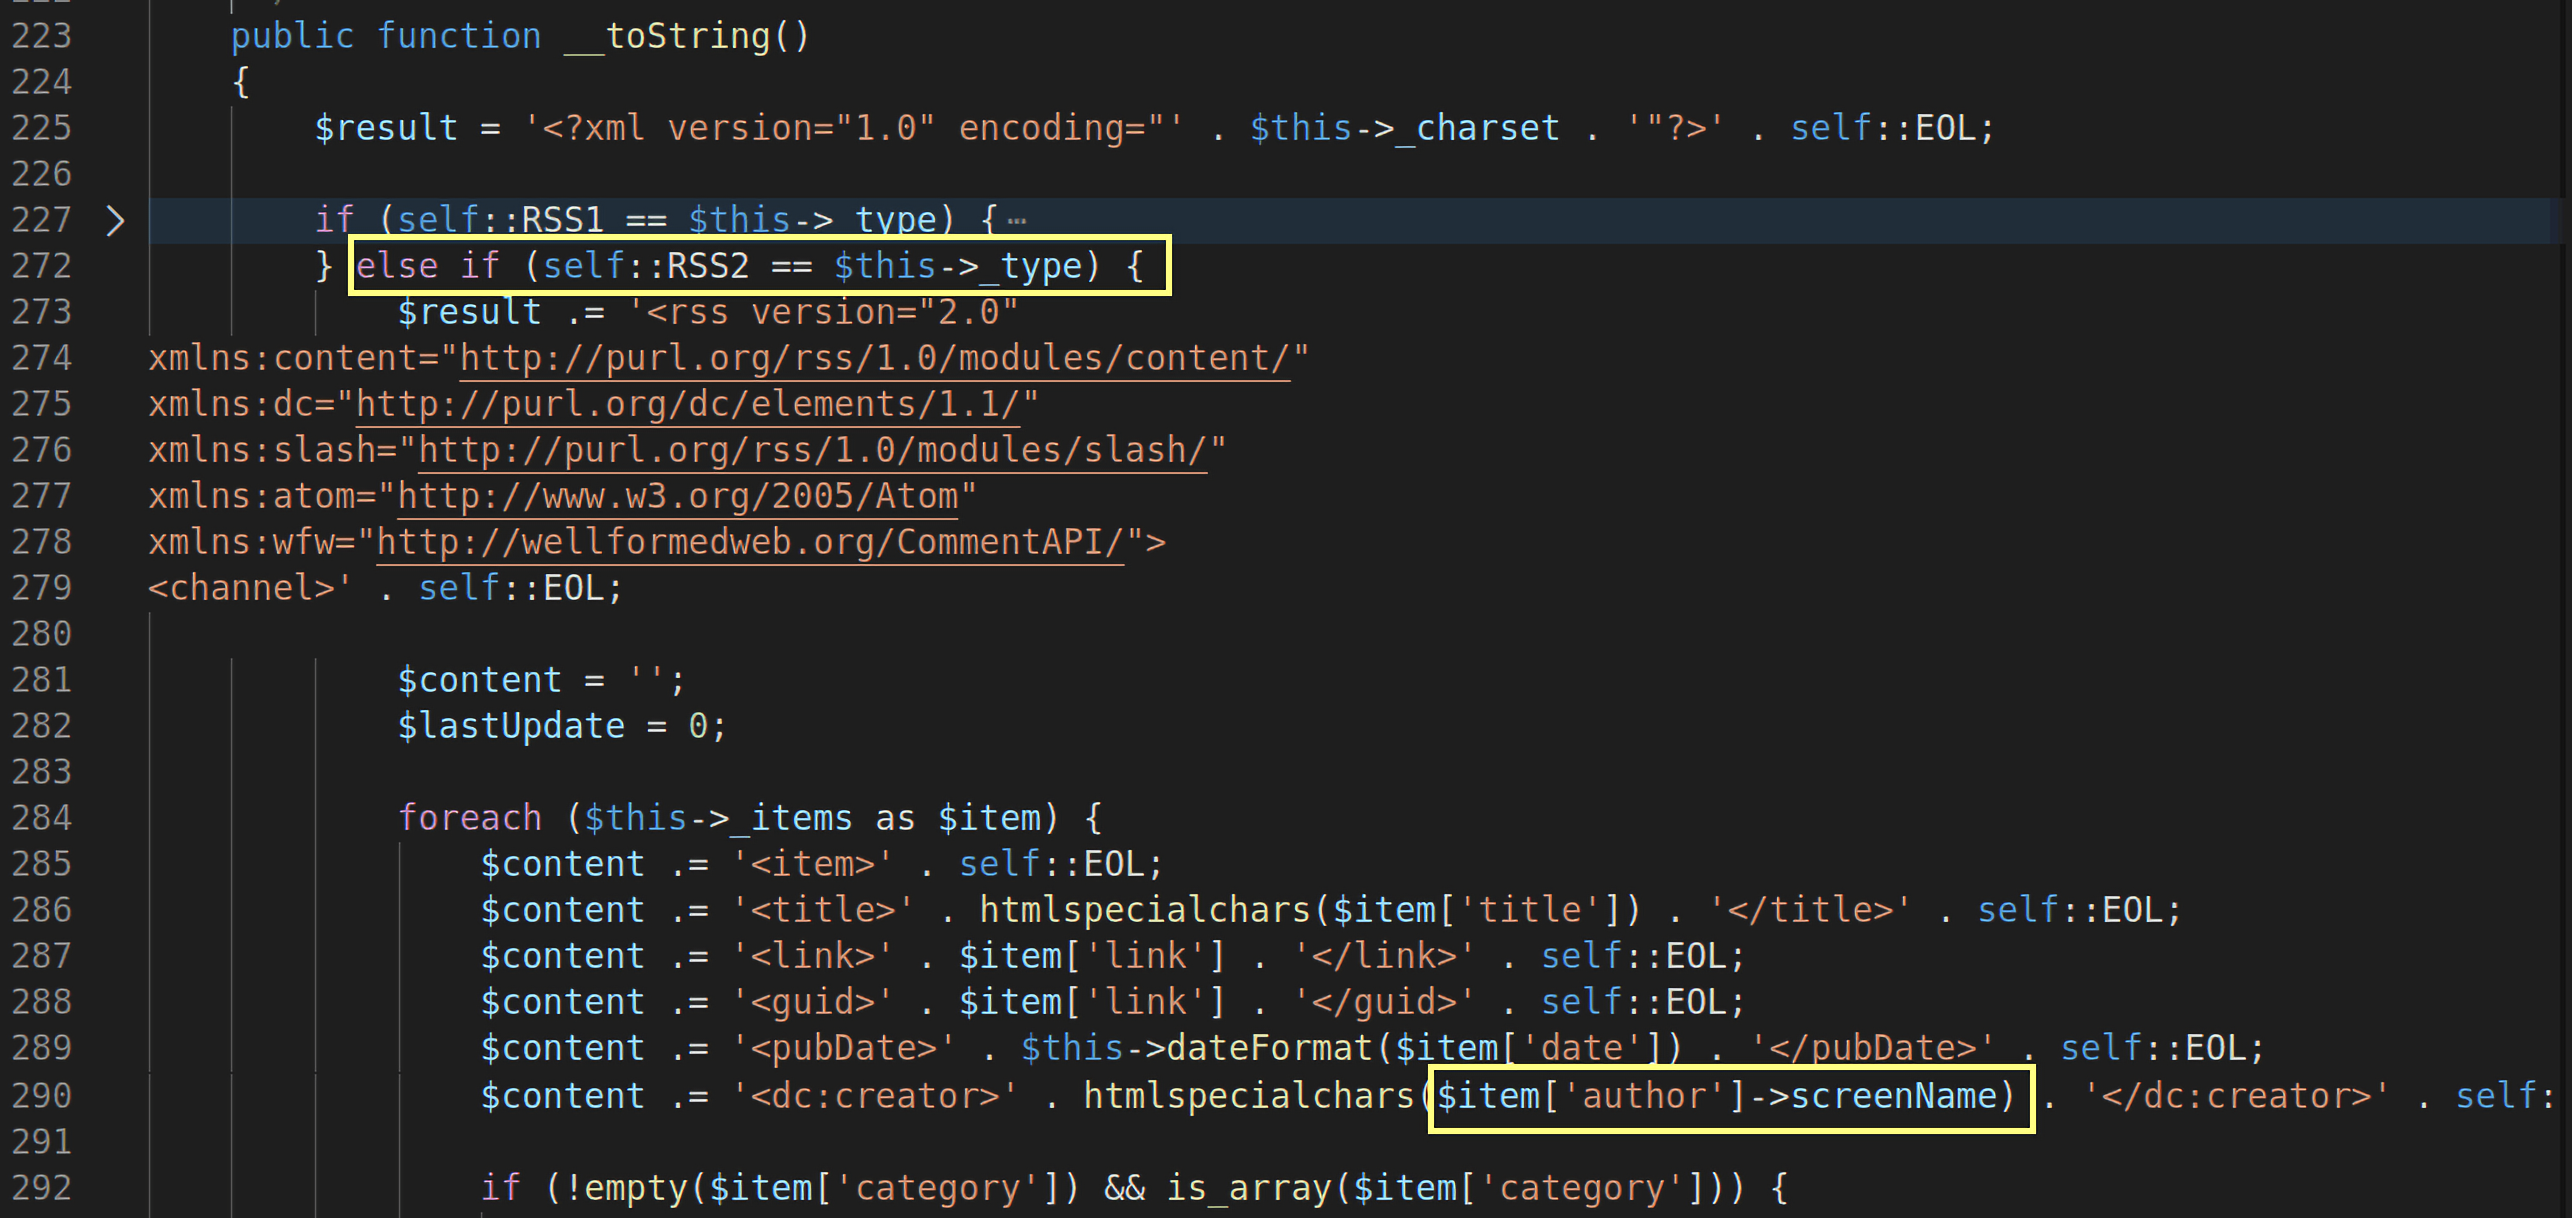Click the '<link>' string on line 287
Screen dimensions: 2572x1218
tap(813, 956)
